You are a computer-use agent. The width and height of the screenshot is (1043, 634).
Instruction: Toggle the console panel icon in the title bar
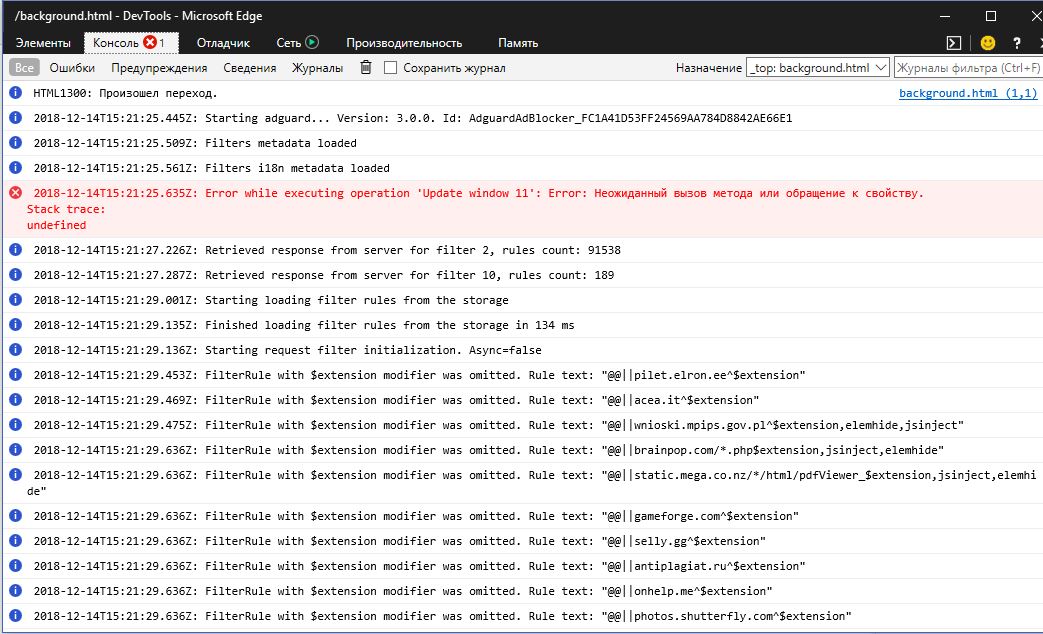tap(954, 43)
